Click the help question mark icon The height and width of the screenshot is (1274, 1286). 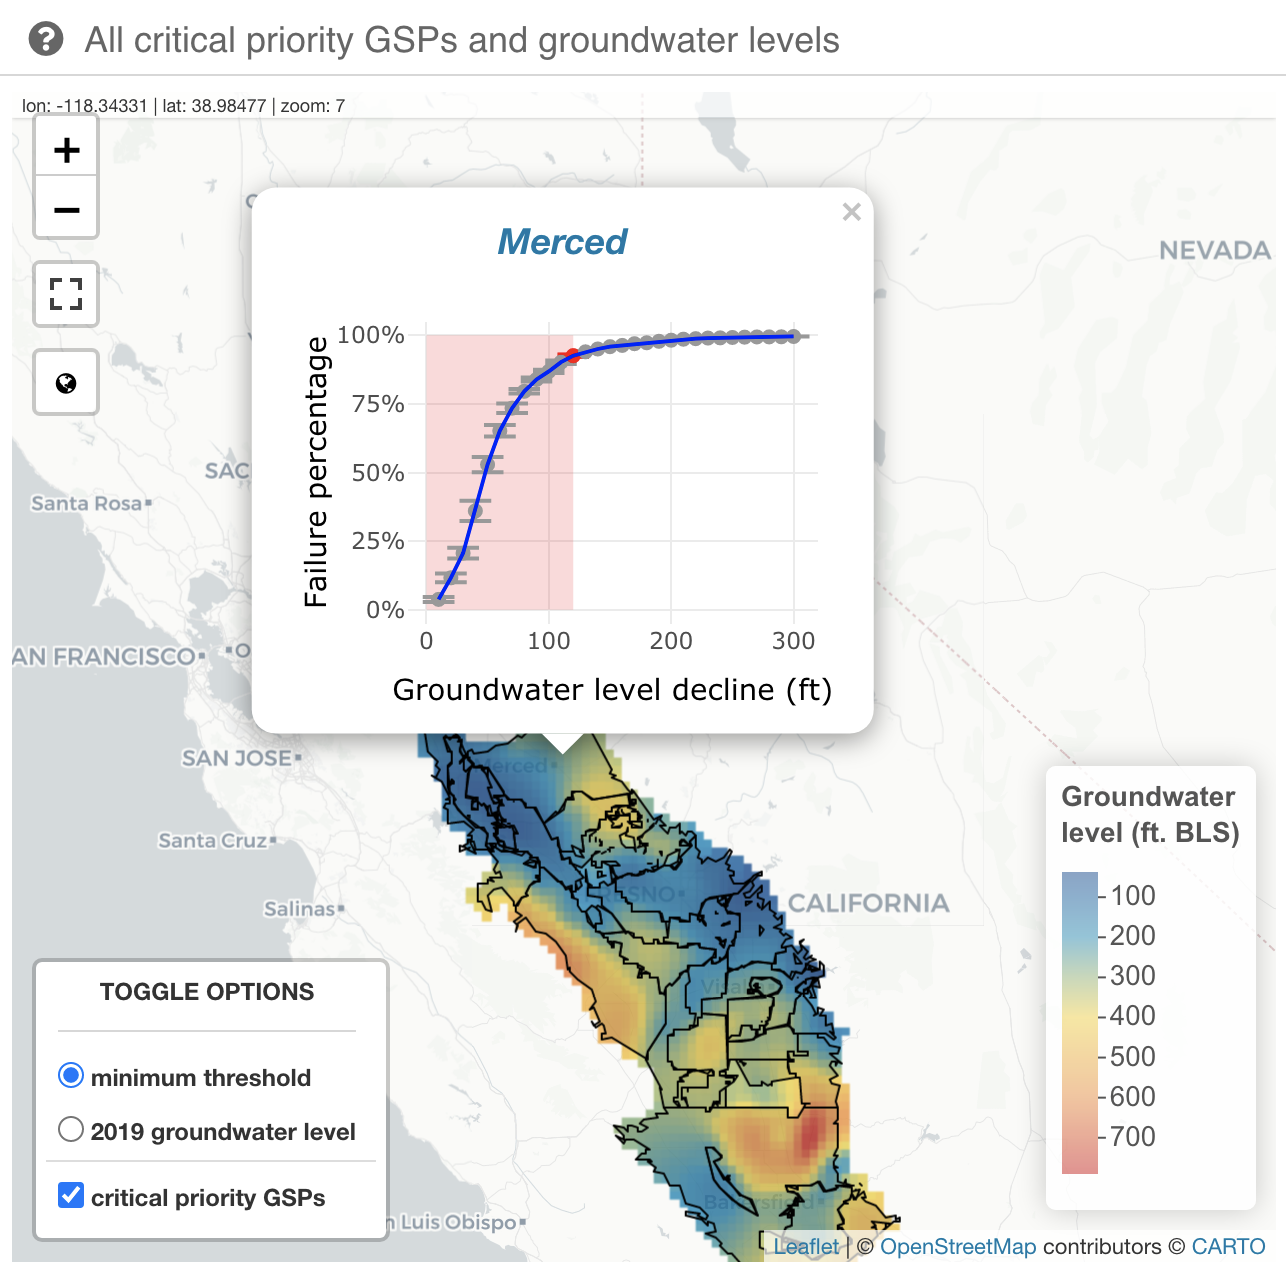(x=46, y=40)
